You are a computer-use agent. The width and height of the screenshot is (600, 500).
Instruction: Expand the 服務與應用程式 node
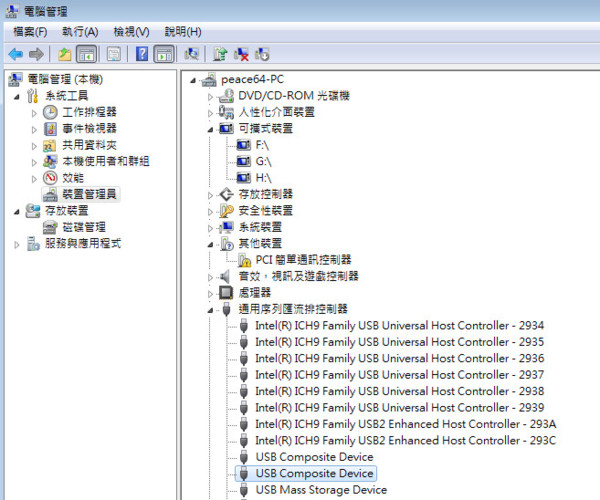click(16, 244)
